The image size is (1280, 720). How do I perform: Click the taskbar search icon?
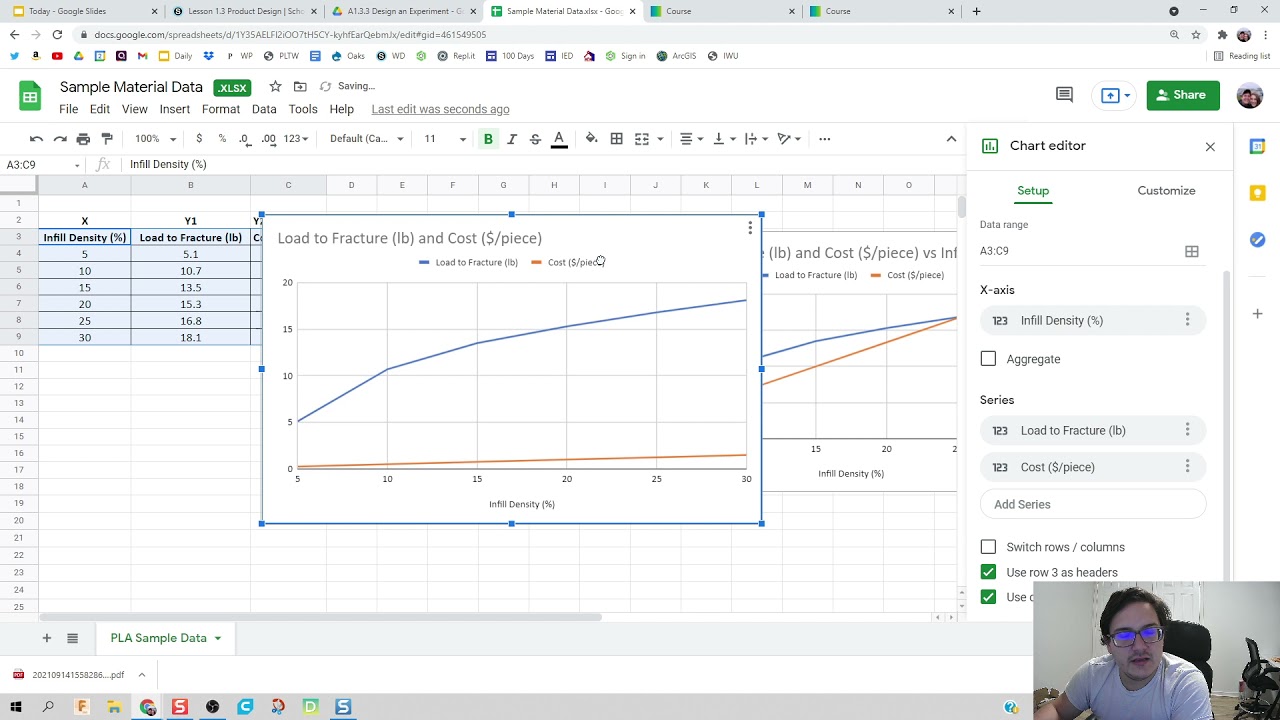pos(48,707)
